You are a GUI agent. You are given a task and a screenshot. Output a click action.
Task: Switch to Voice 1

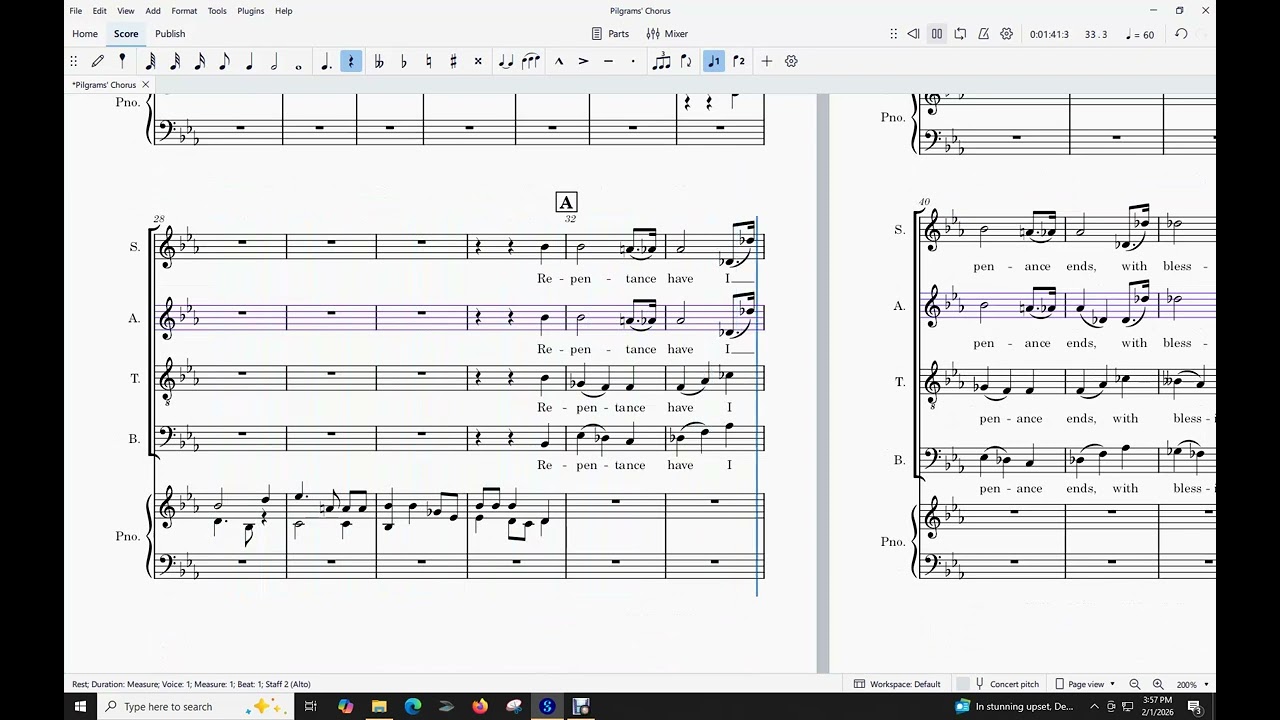coord(714,61)
